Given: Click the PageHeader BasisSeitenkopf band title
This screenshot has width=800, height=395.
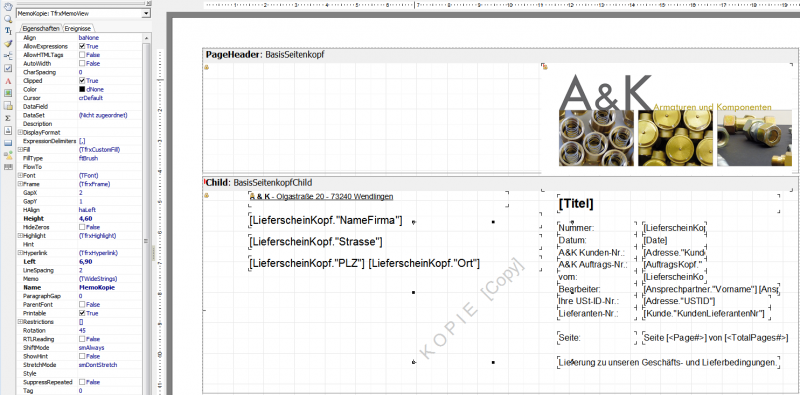Looking at the screenshot, I should pyautogui.click(x=265, y=55).
